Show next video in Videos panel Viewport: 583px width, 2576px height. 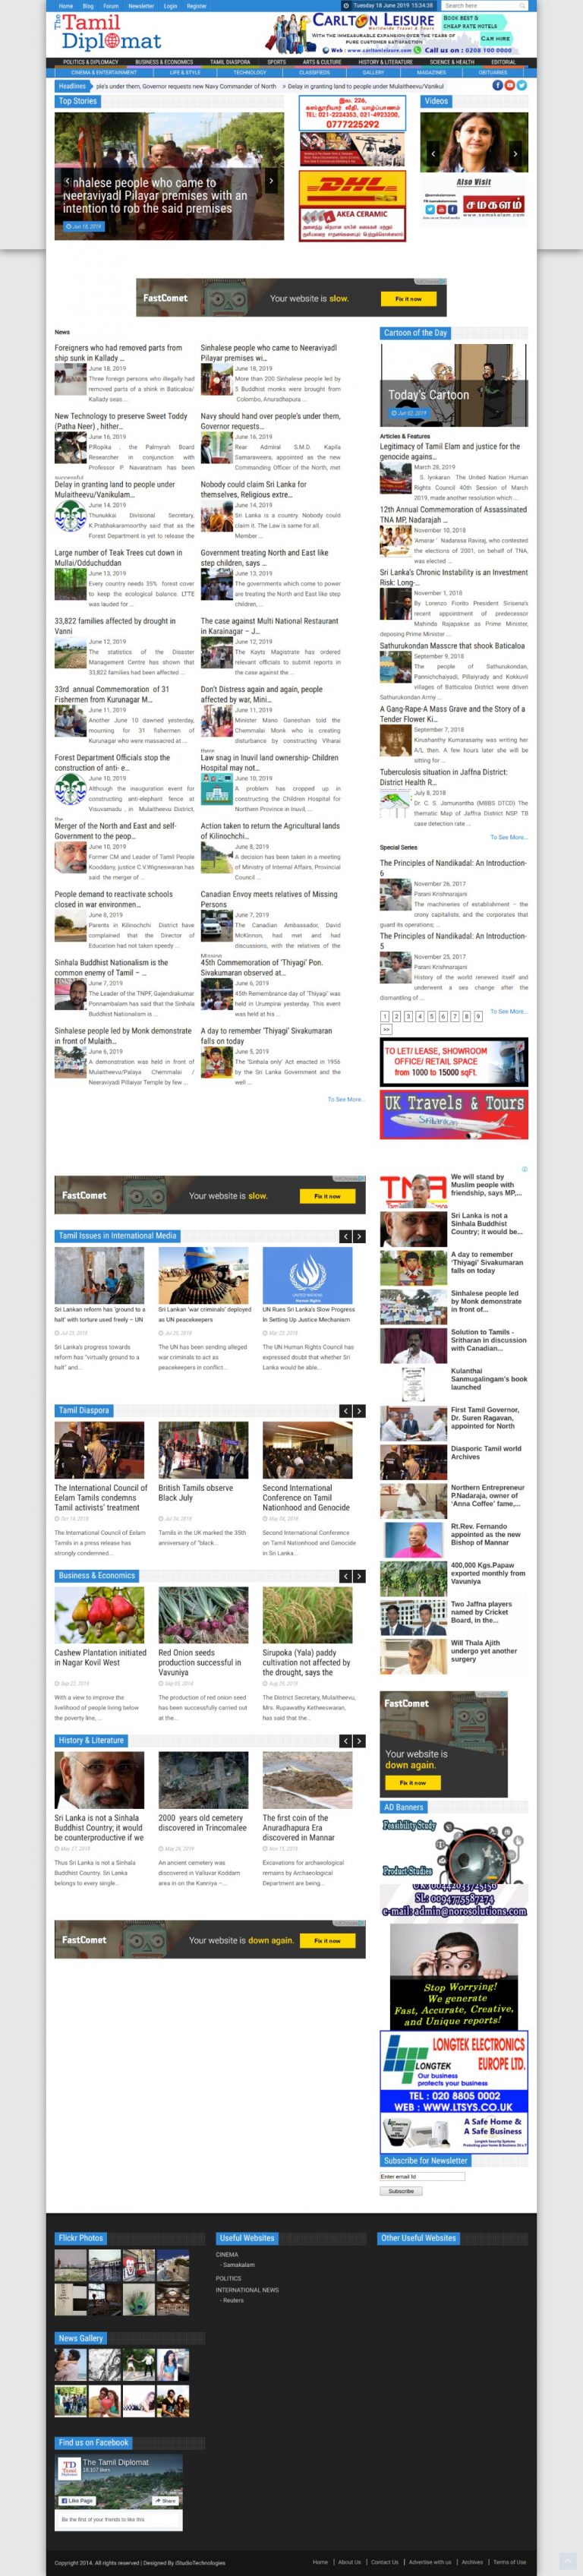(515, 154)
